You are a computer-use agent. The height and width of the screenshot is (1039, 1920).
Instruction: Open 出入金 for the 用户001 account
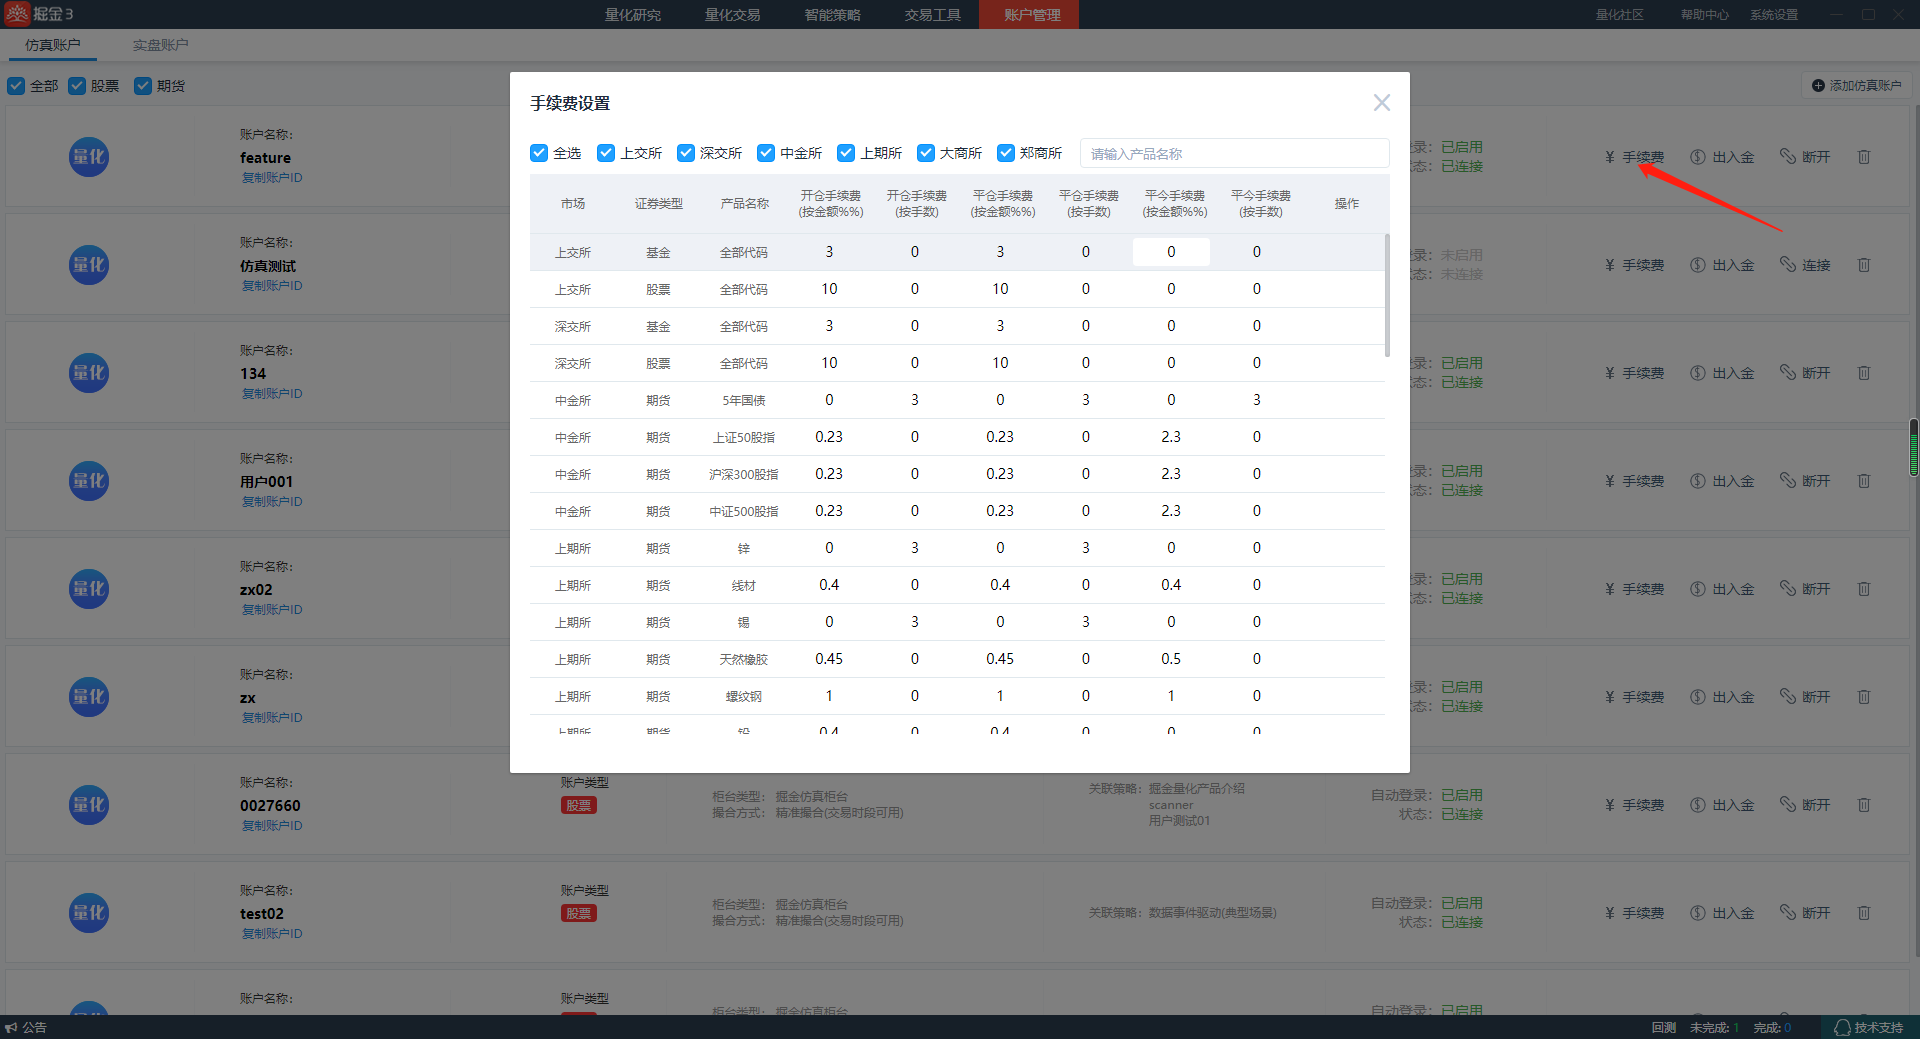pos(1722,481)
